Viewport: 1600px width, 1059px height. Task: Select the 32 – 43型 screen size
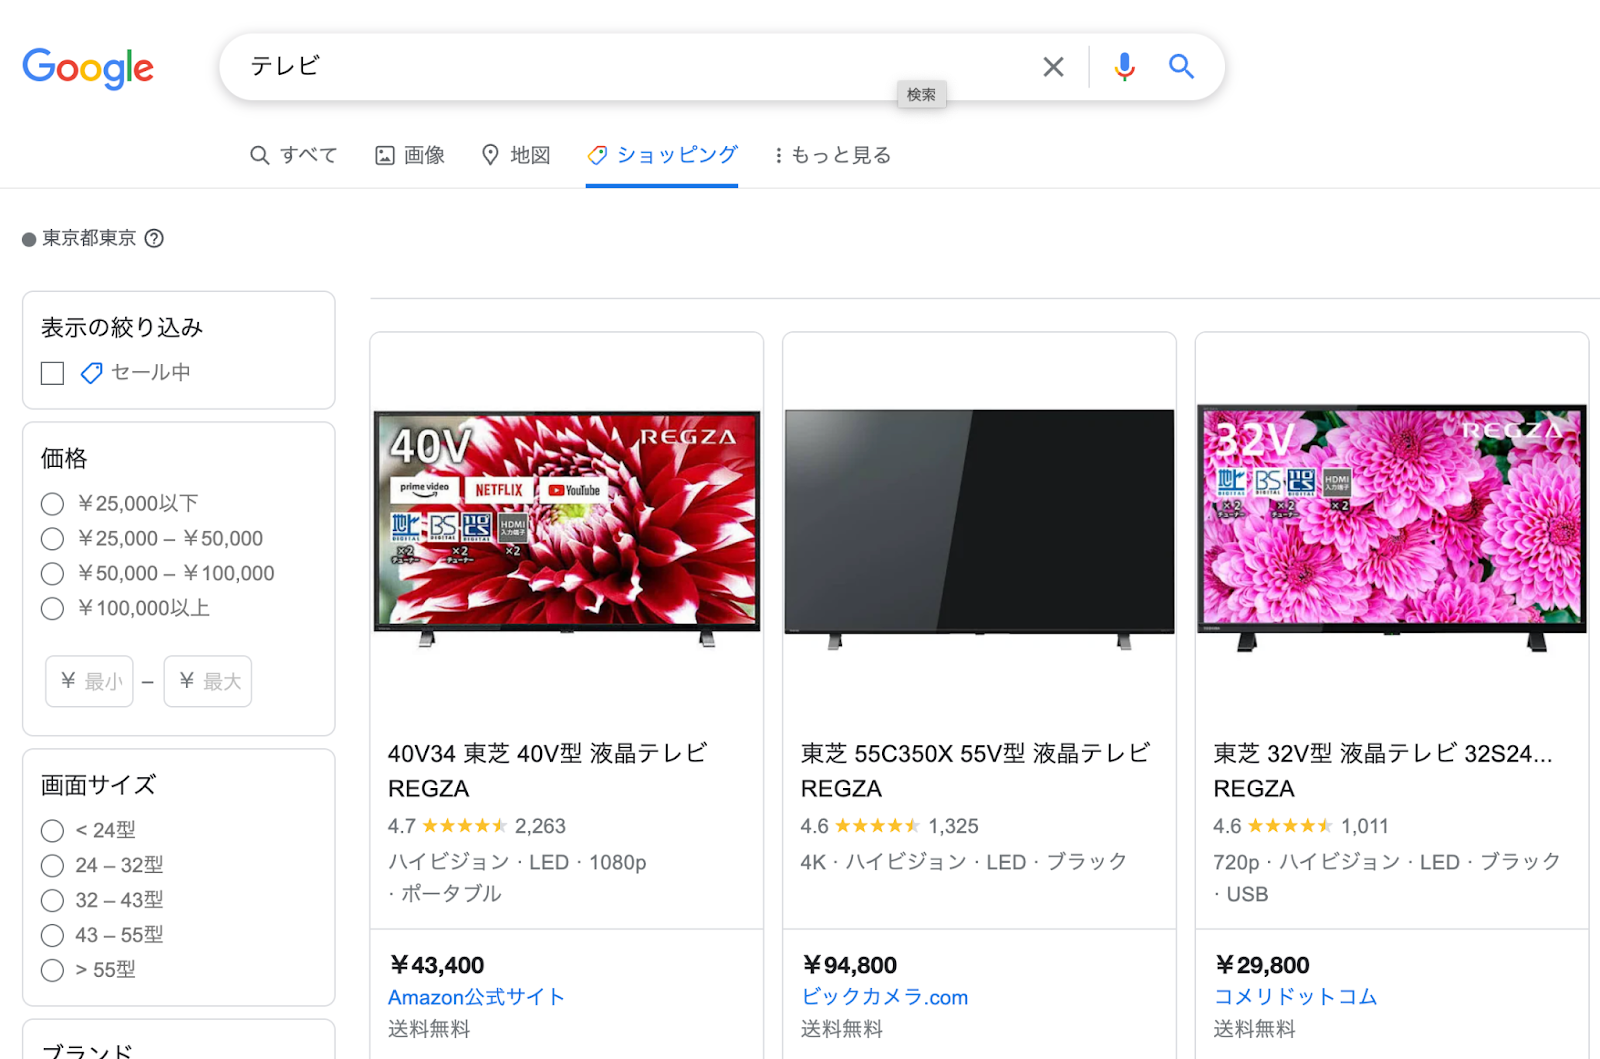pos(52,900)
